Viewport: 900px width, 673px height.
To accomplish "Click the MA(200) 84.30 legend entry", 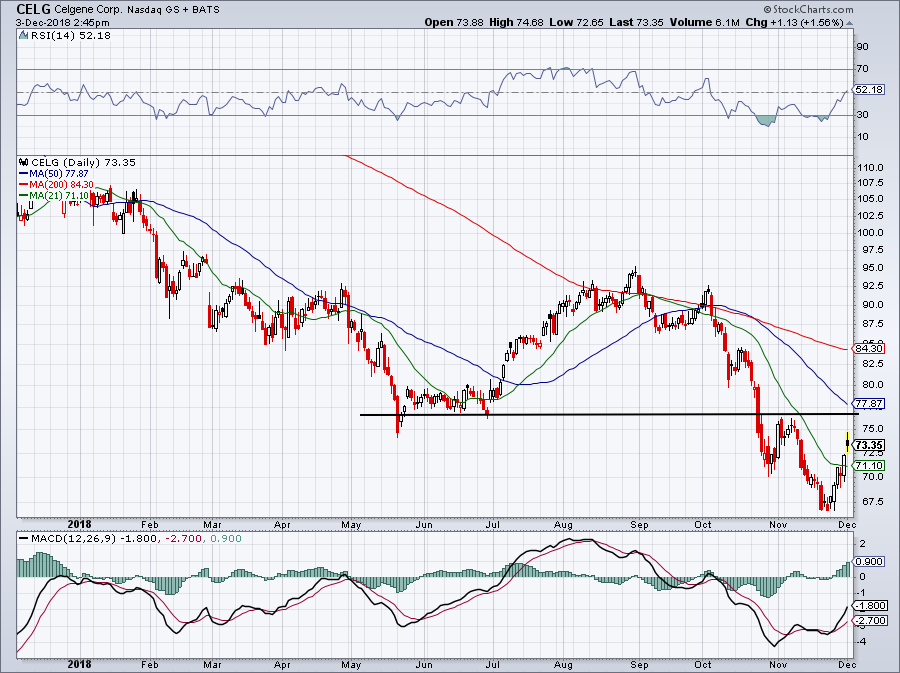I will click(x=56, y=185).
